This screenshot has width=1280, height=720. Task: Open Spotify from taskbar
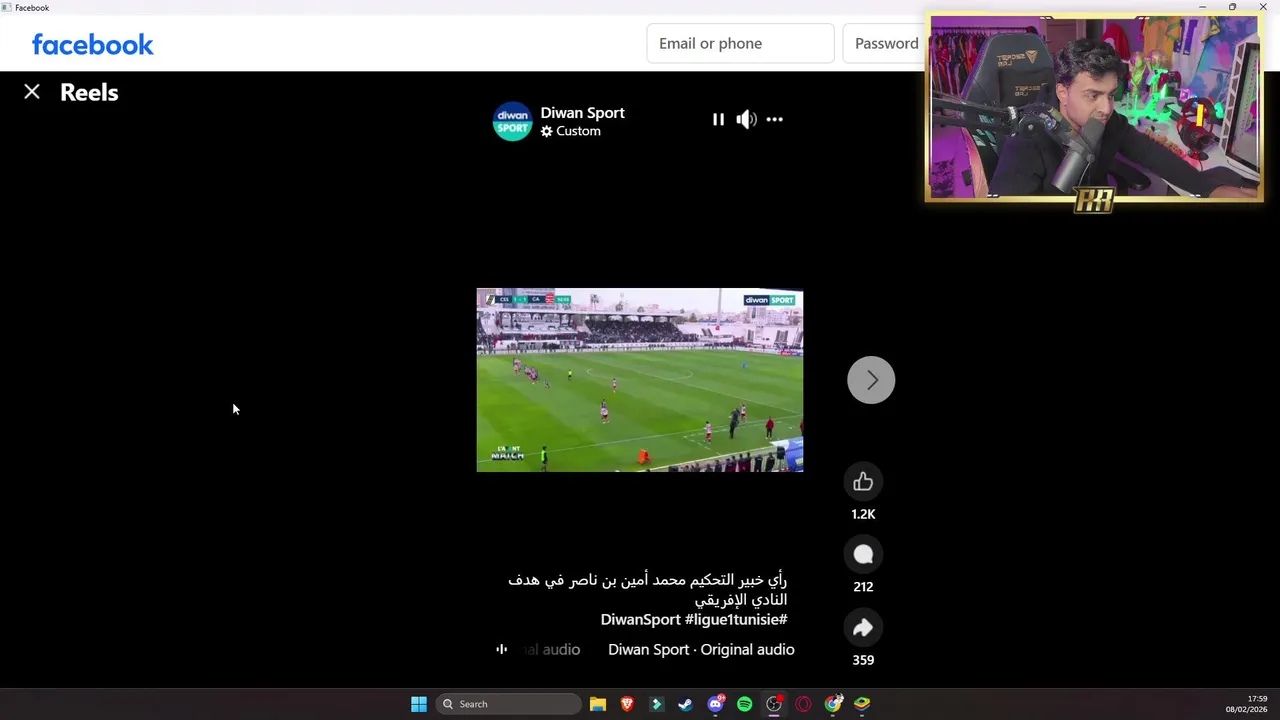(744, 704)
